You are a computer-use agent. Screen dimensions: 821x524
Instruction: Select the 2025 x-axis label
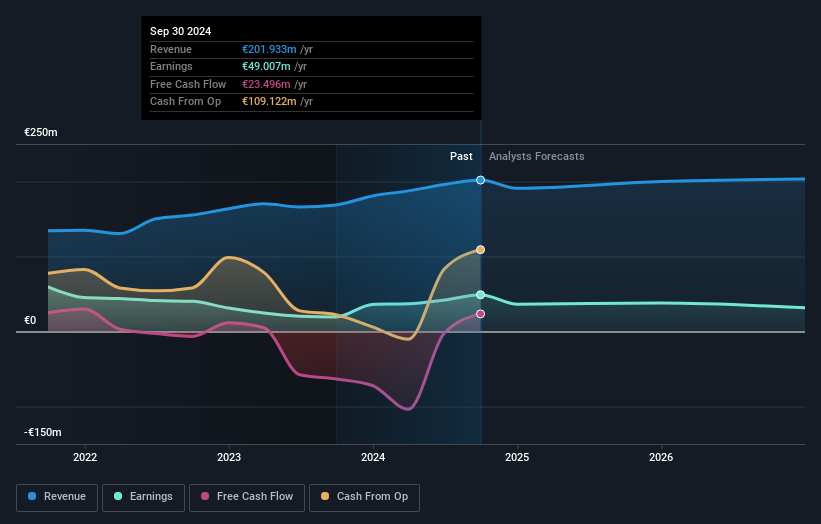coord(517,458)
